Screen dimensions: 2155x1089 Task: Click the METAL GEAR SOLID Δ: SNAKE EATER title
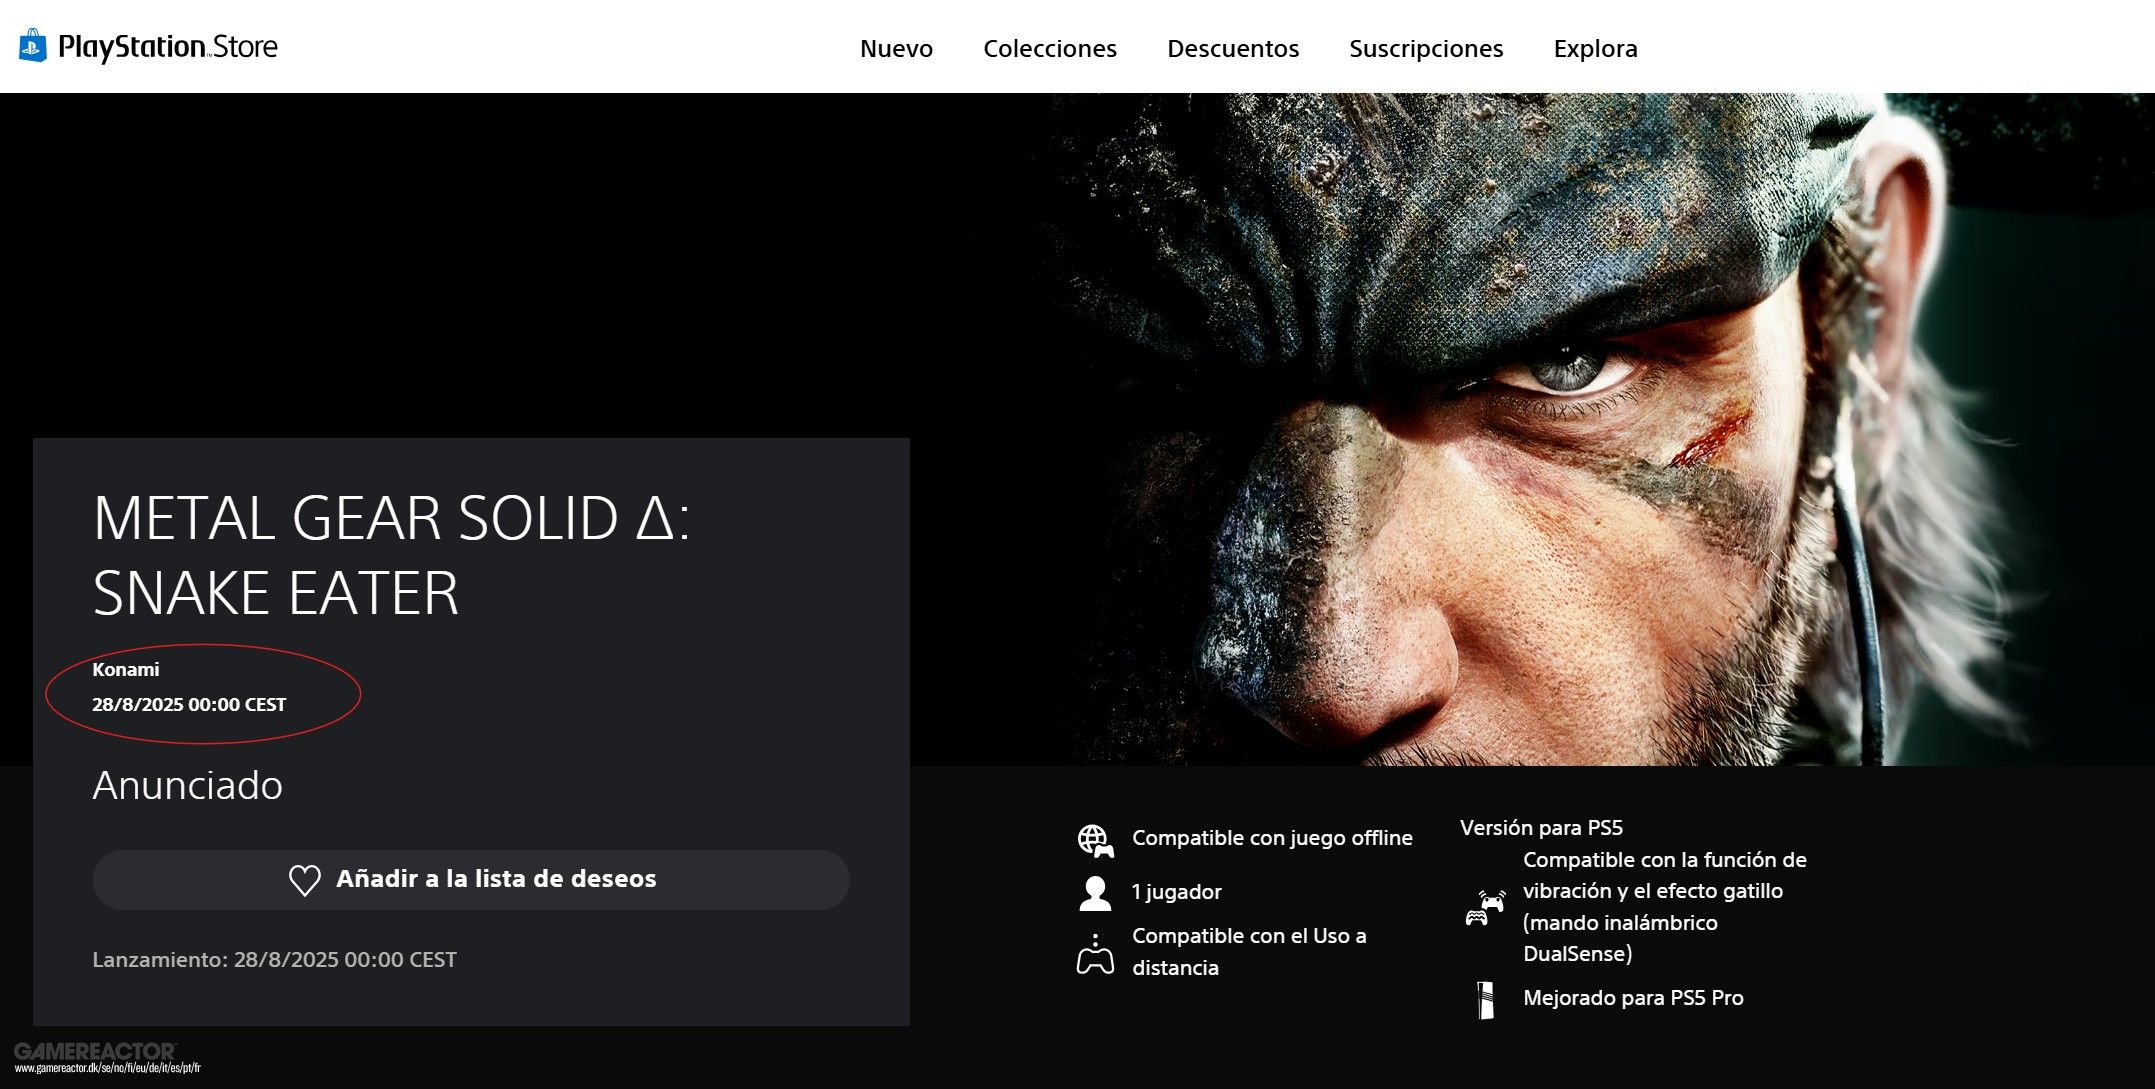[391, 555]
